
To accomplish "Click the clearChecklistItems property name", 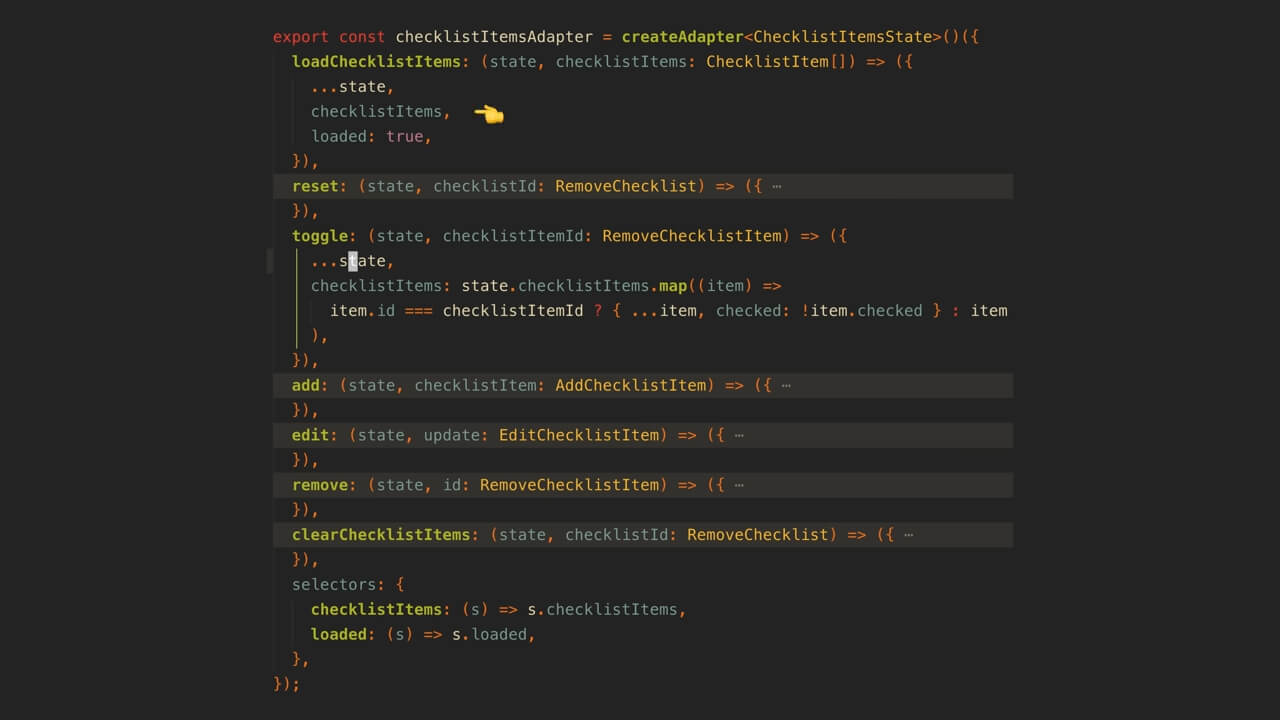I will [x=381, y=535].
